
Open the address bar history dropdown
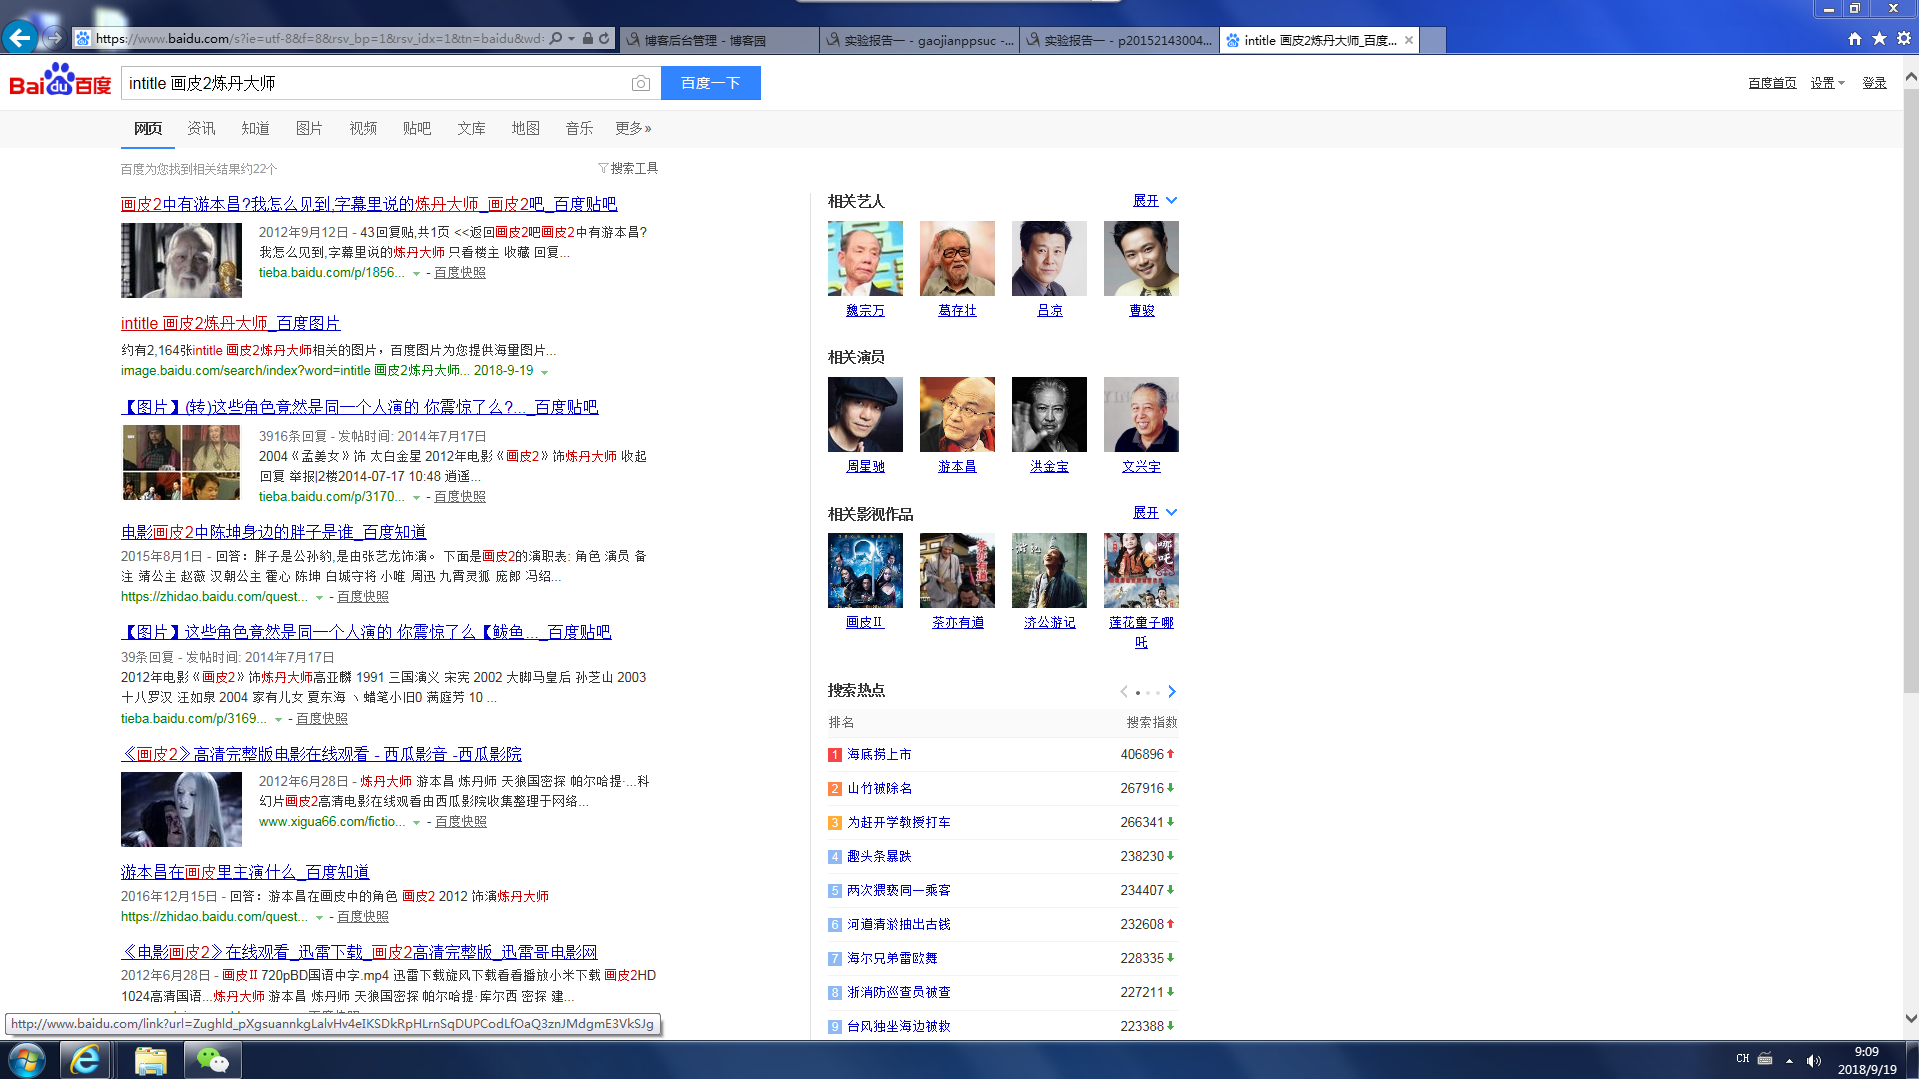(571, 39)
